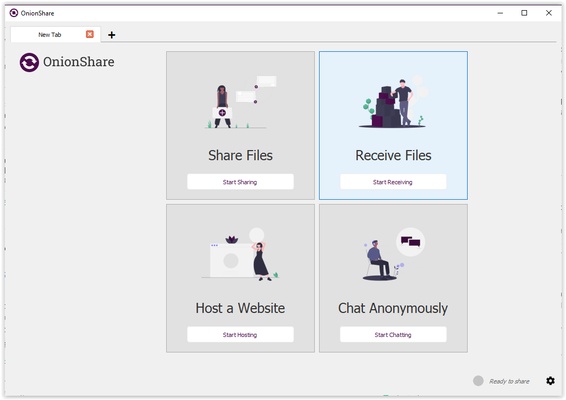Click the OnionShare title bar app icon
The width and height of the screenshot is (566, 400).
[14, 13]
